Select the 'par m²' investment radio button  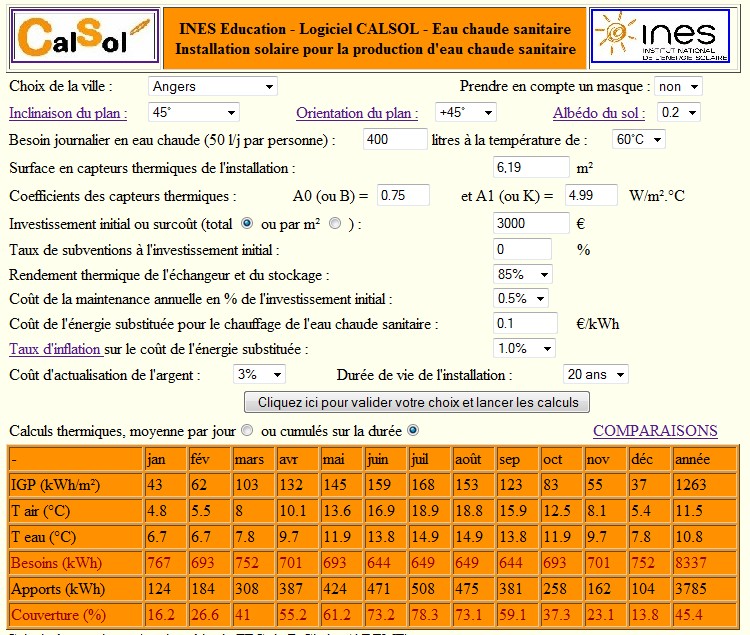tap(335, 223)
